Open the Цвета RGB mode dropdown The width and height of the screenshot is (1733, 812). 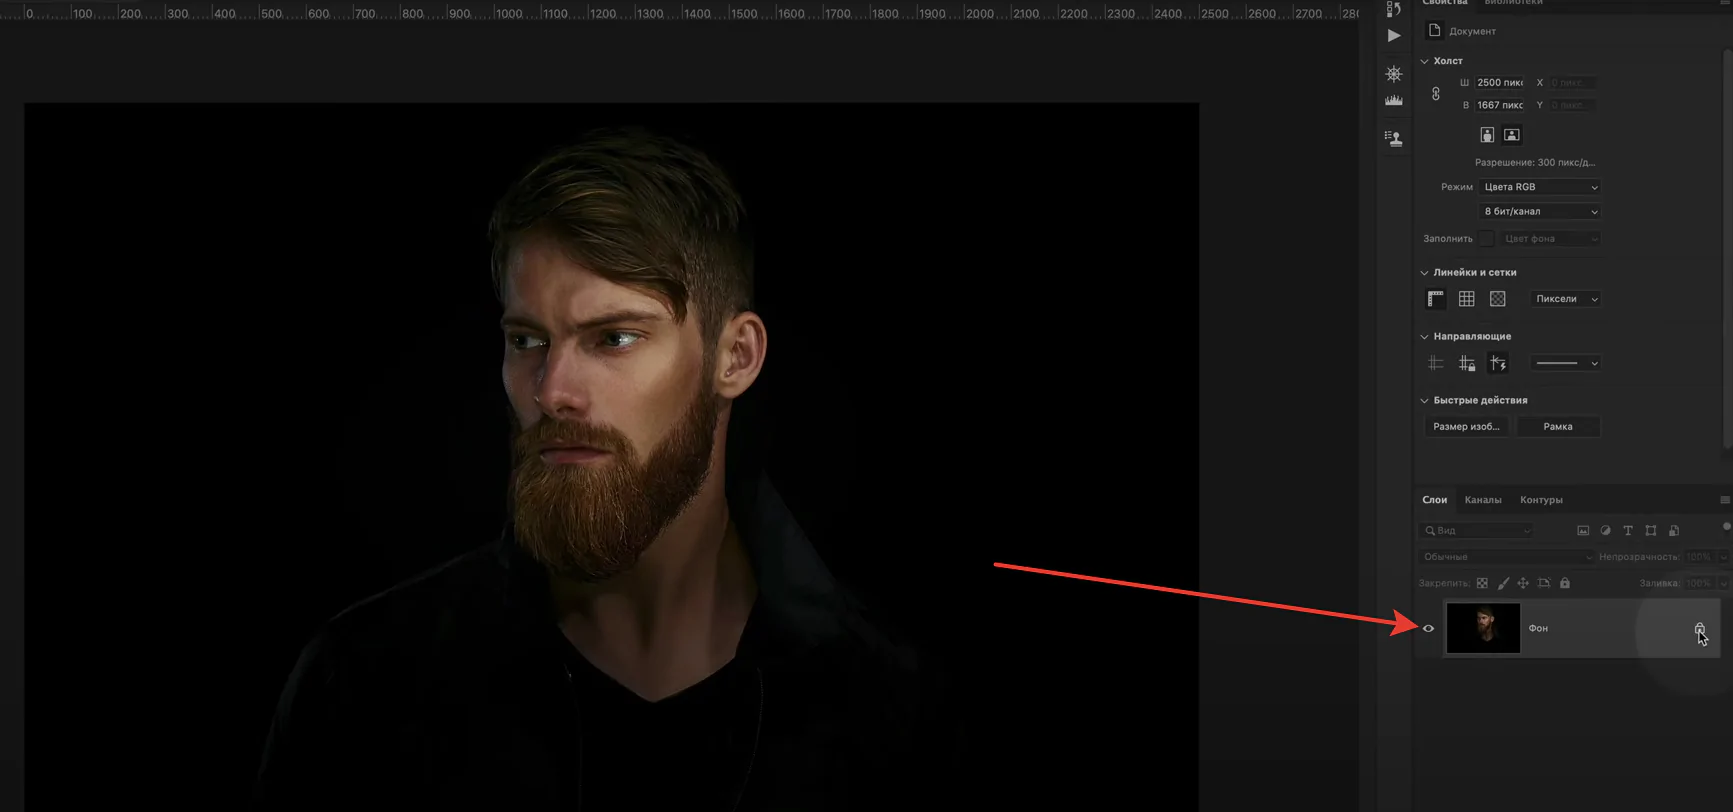(1540, 187)
